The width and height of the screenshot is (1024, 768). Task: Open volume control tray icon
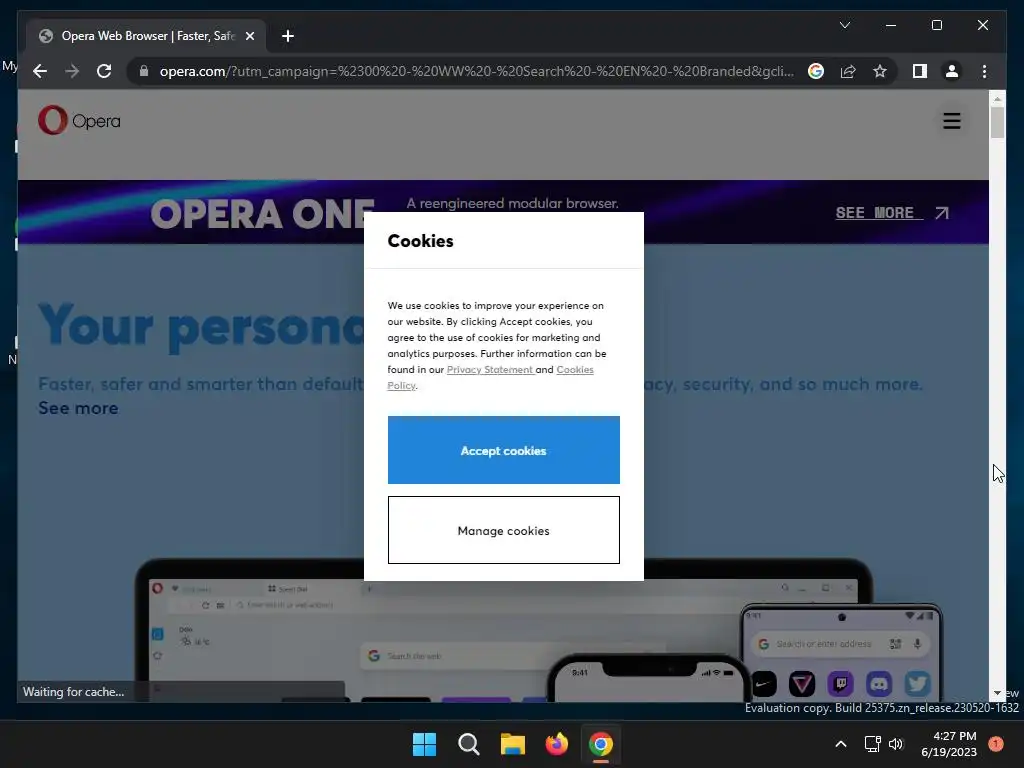896,744
